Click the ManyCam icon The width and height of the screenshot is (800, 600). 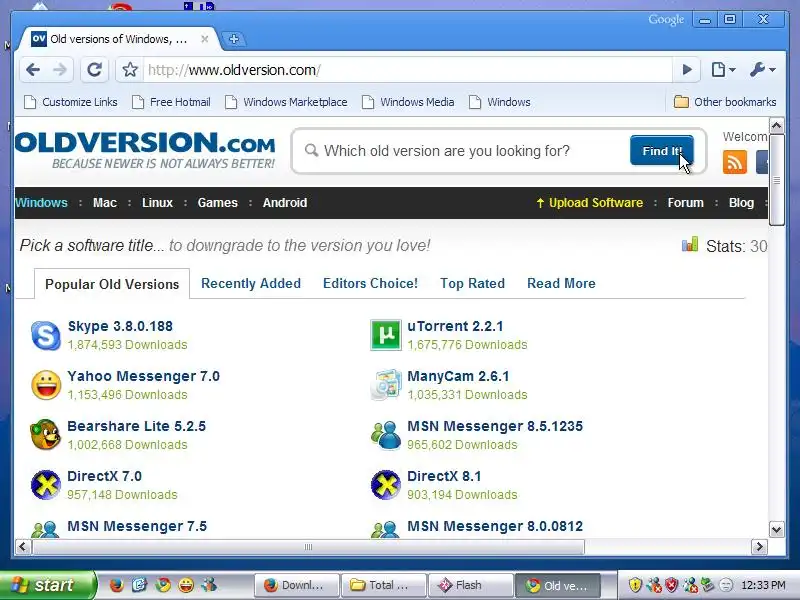[x=386, y=385]
